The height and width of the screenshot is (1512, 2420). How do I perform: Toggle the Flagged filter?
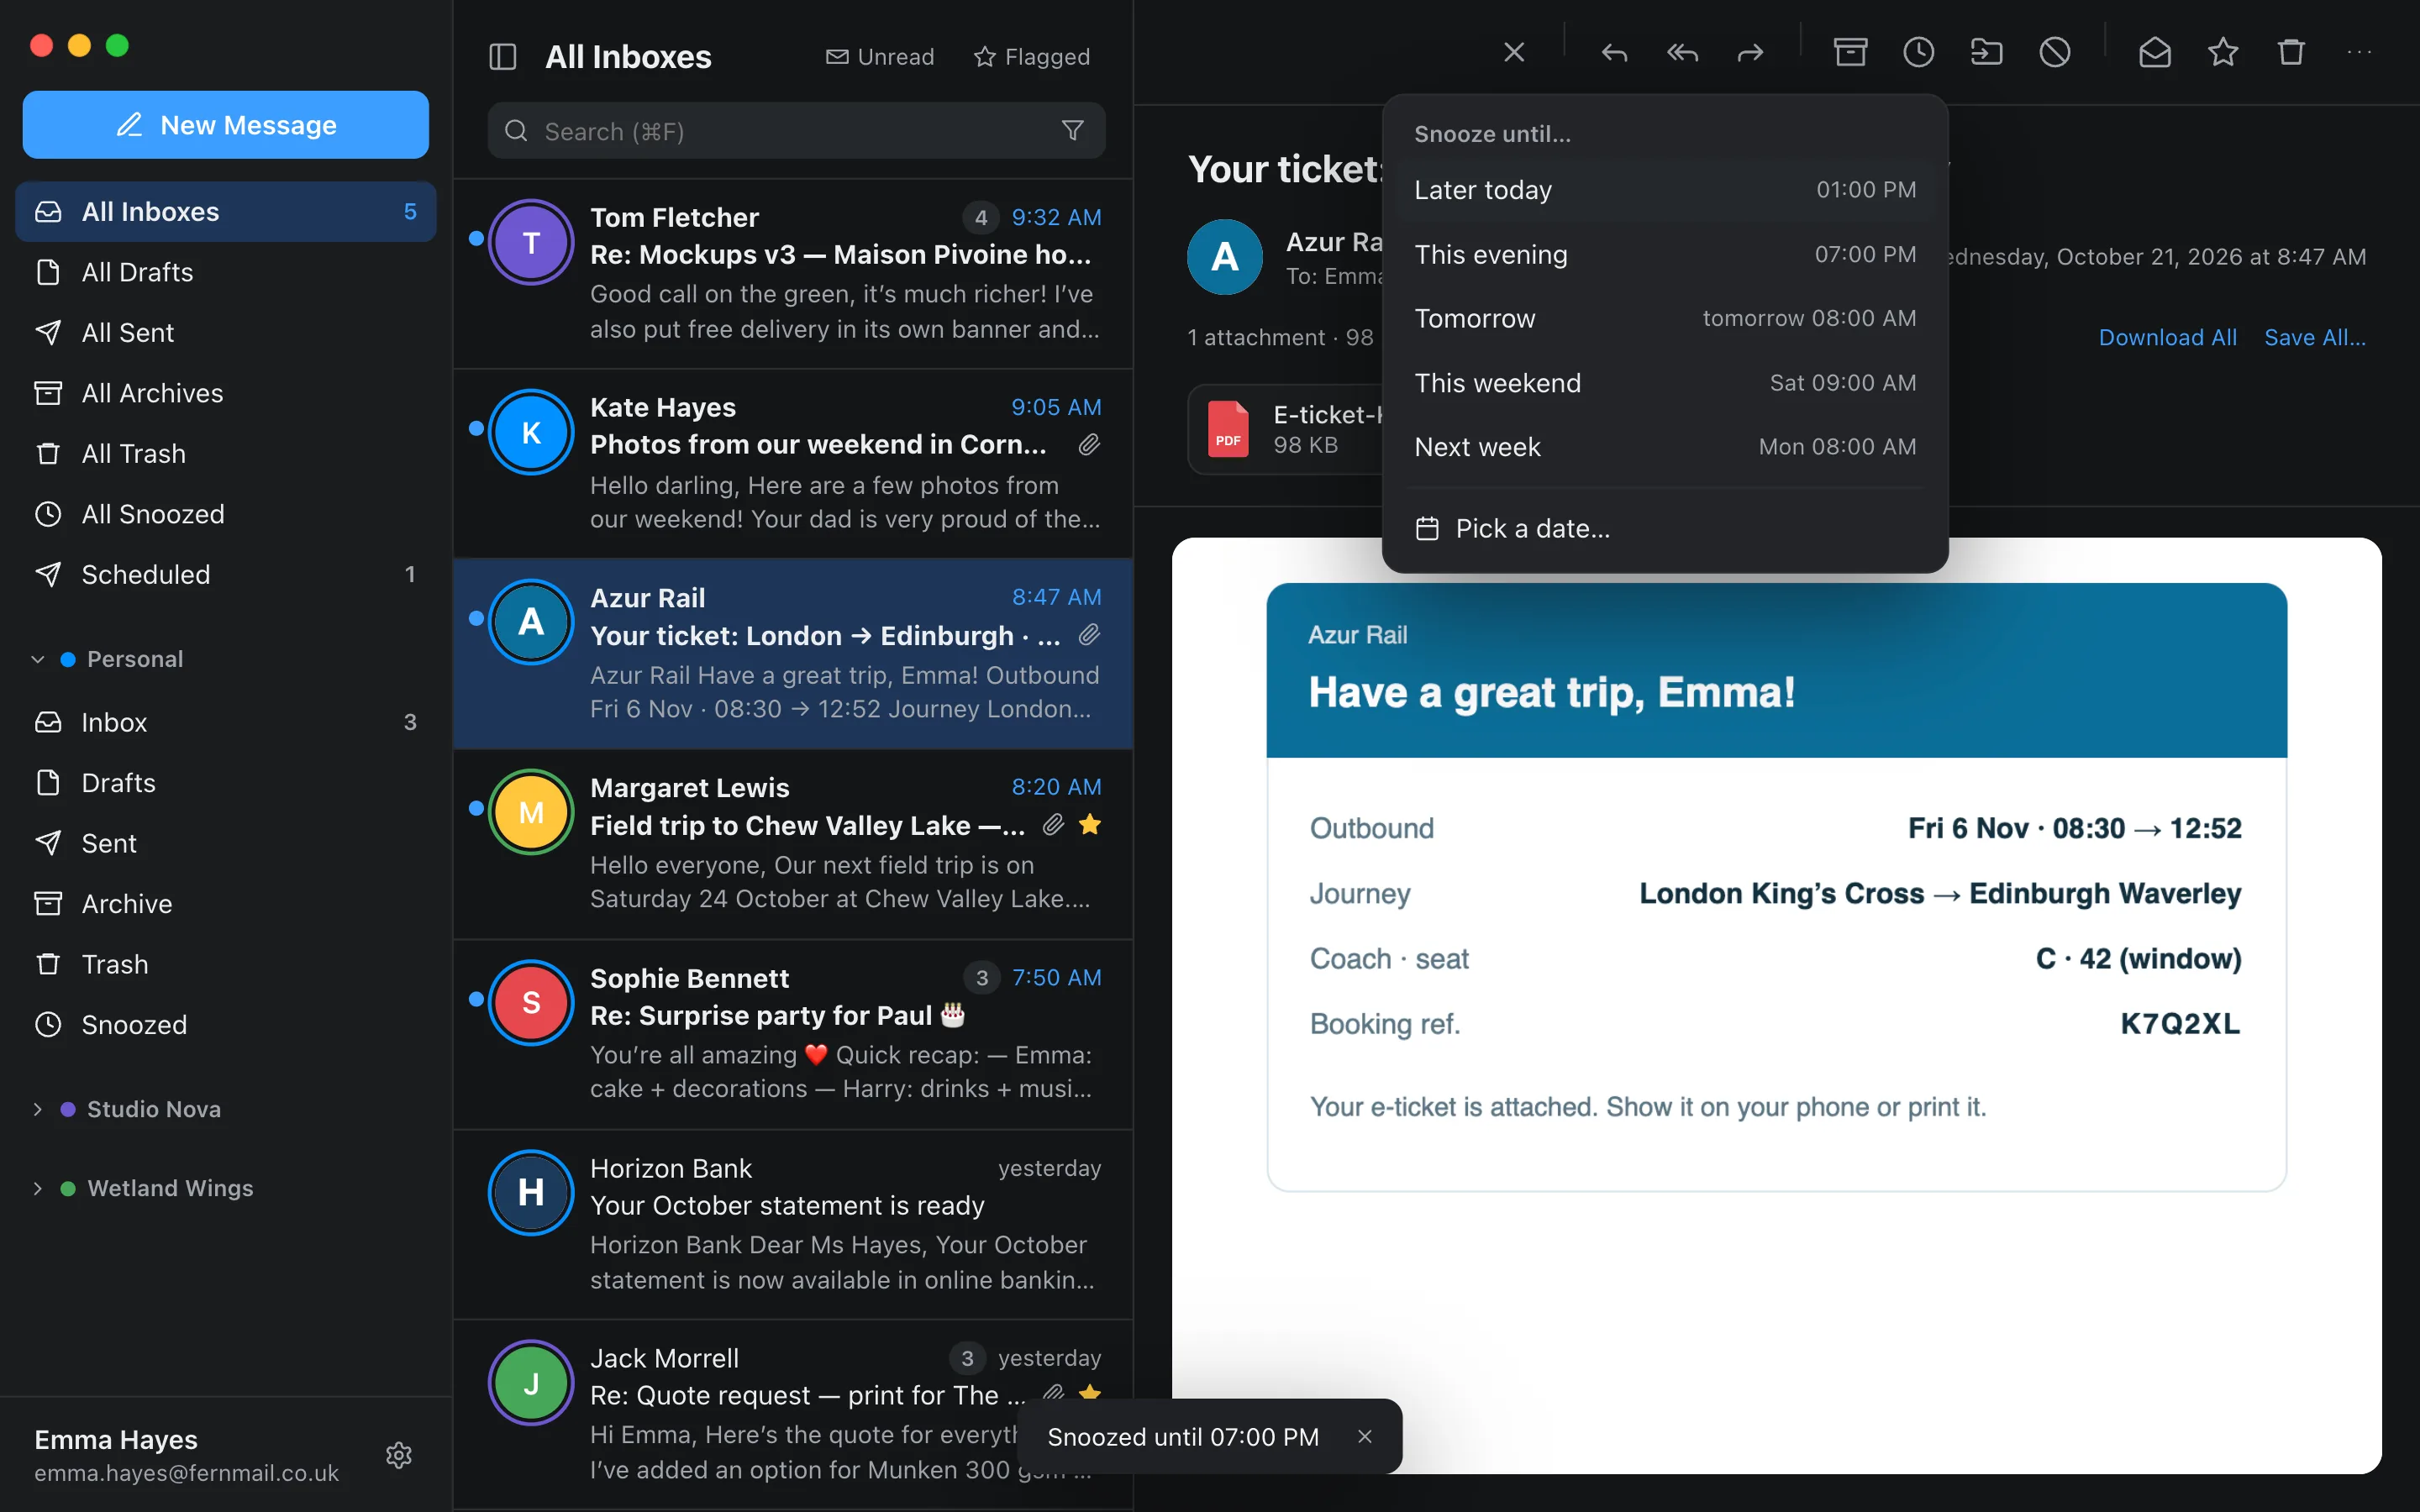1032,57
